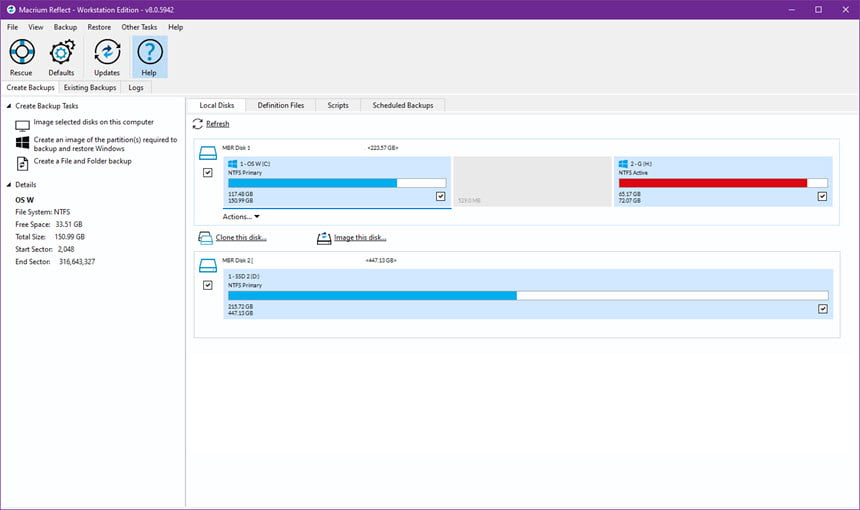Open the Actions dropdown

pos(241,217)
